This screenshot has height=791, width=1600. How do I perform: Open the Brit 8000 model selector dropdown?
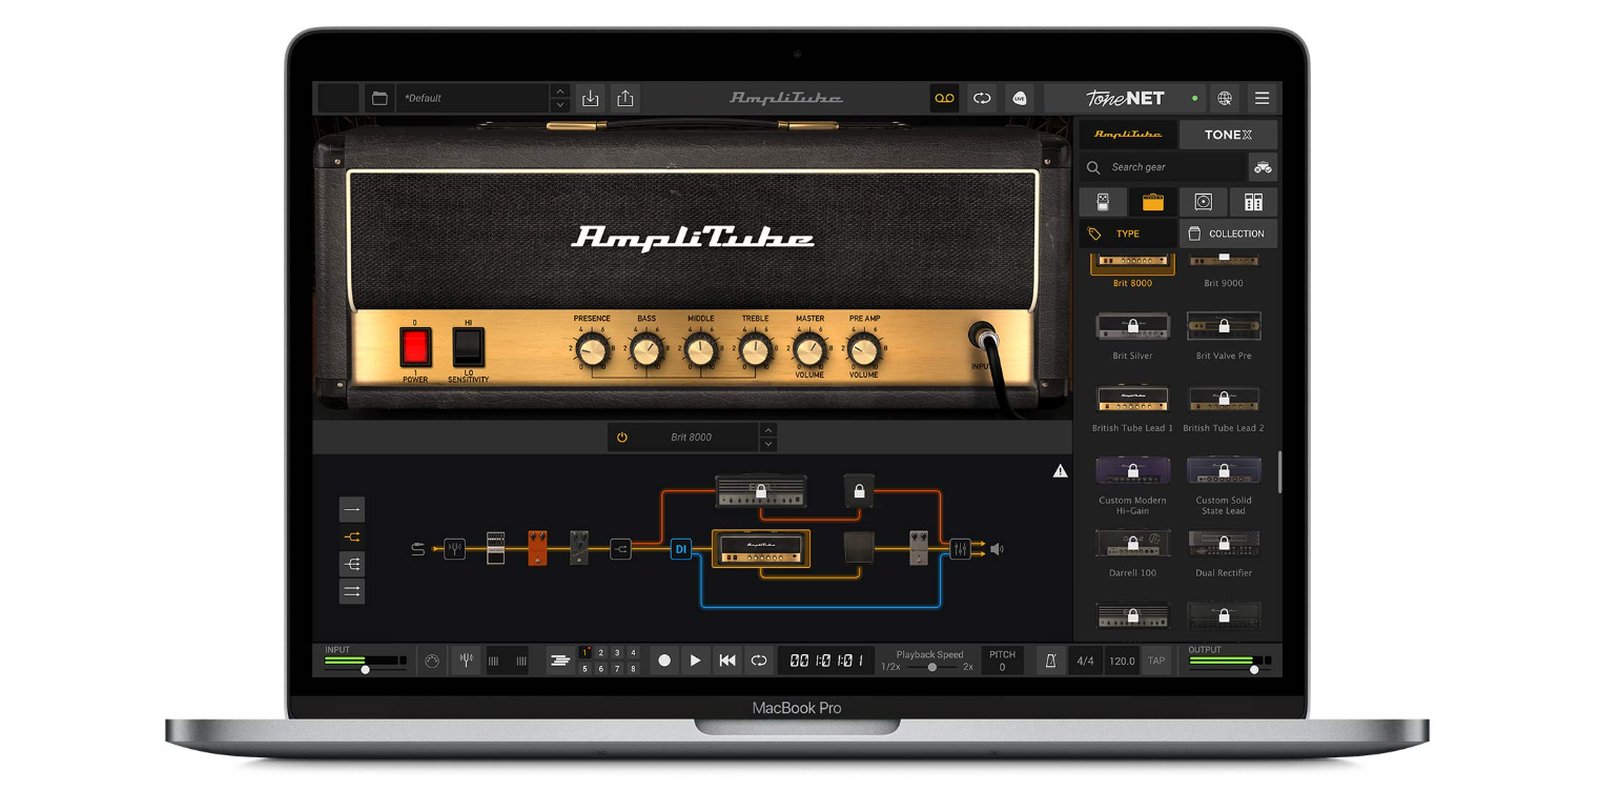pos(691,437)
